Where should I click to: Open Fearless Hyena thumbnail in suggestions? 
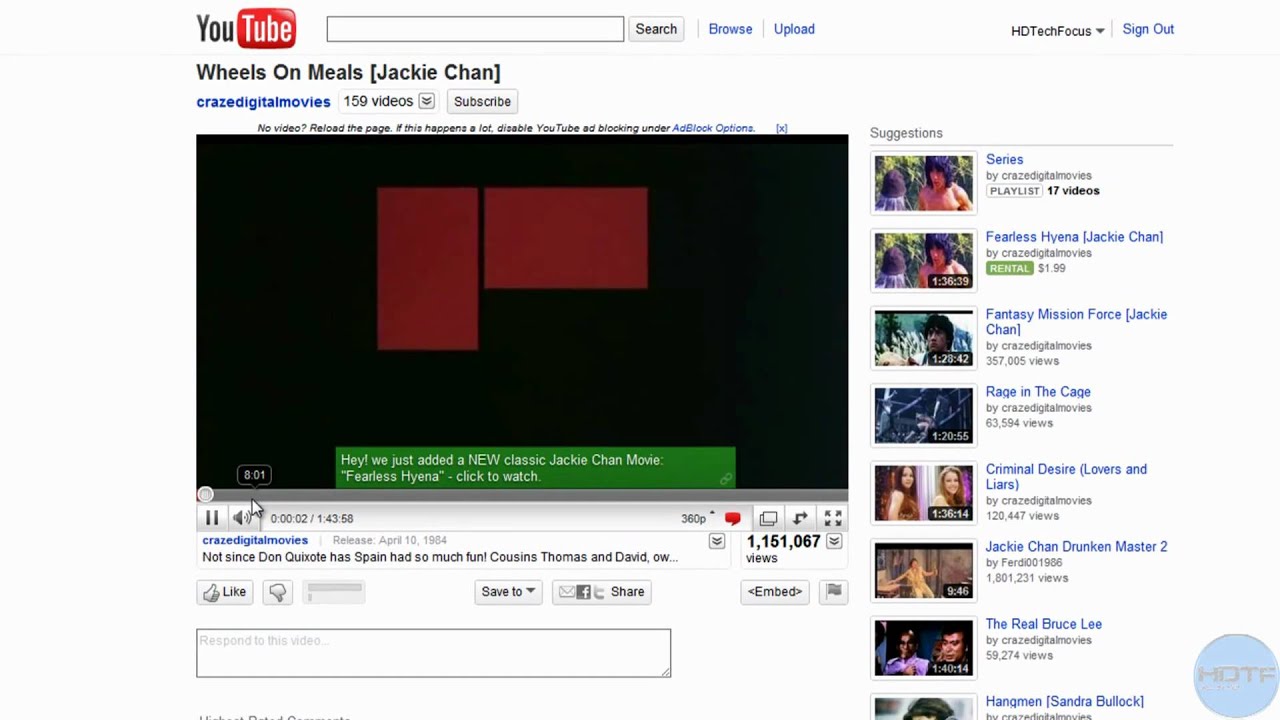pos(923,261)
